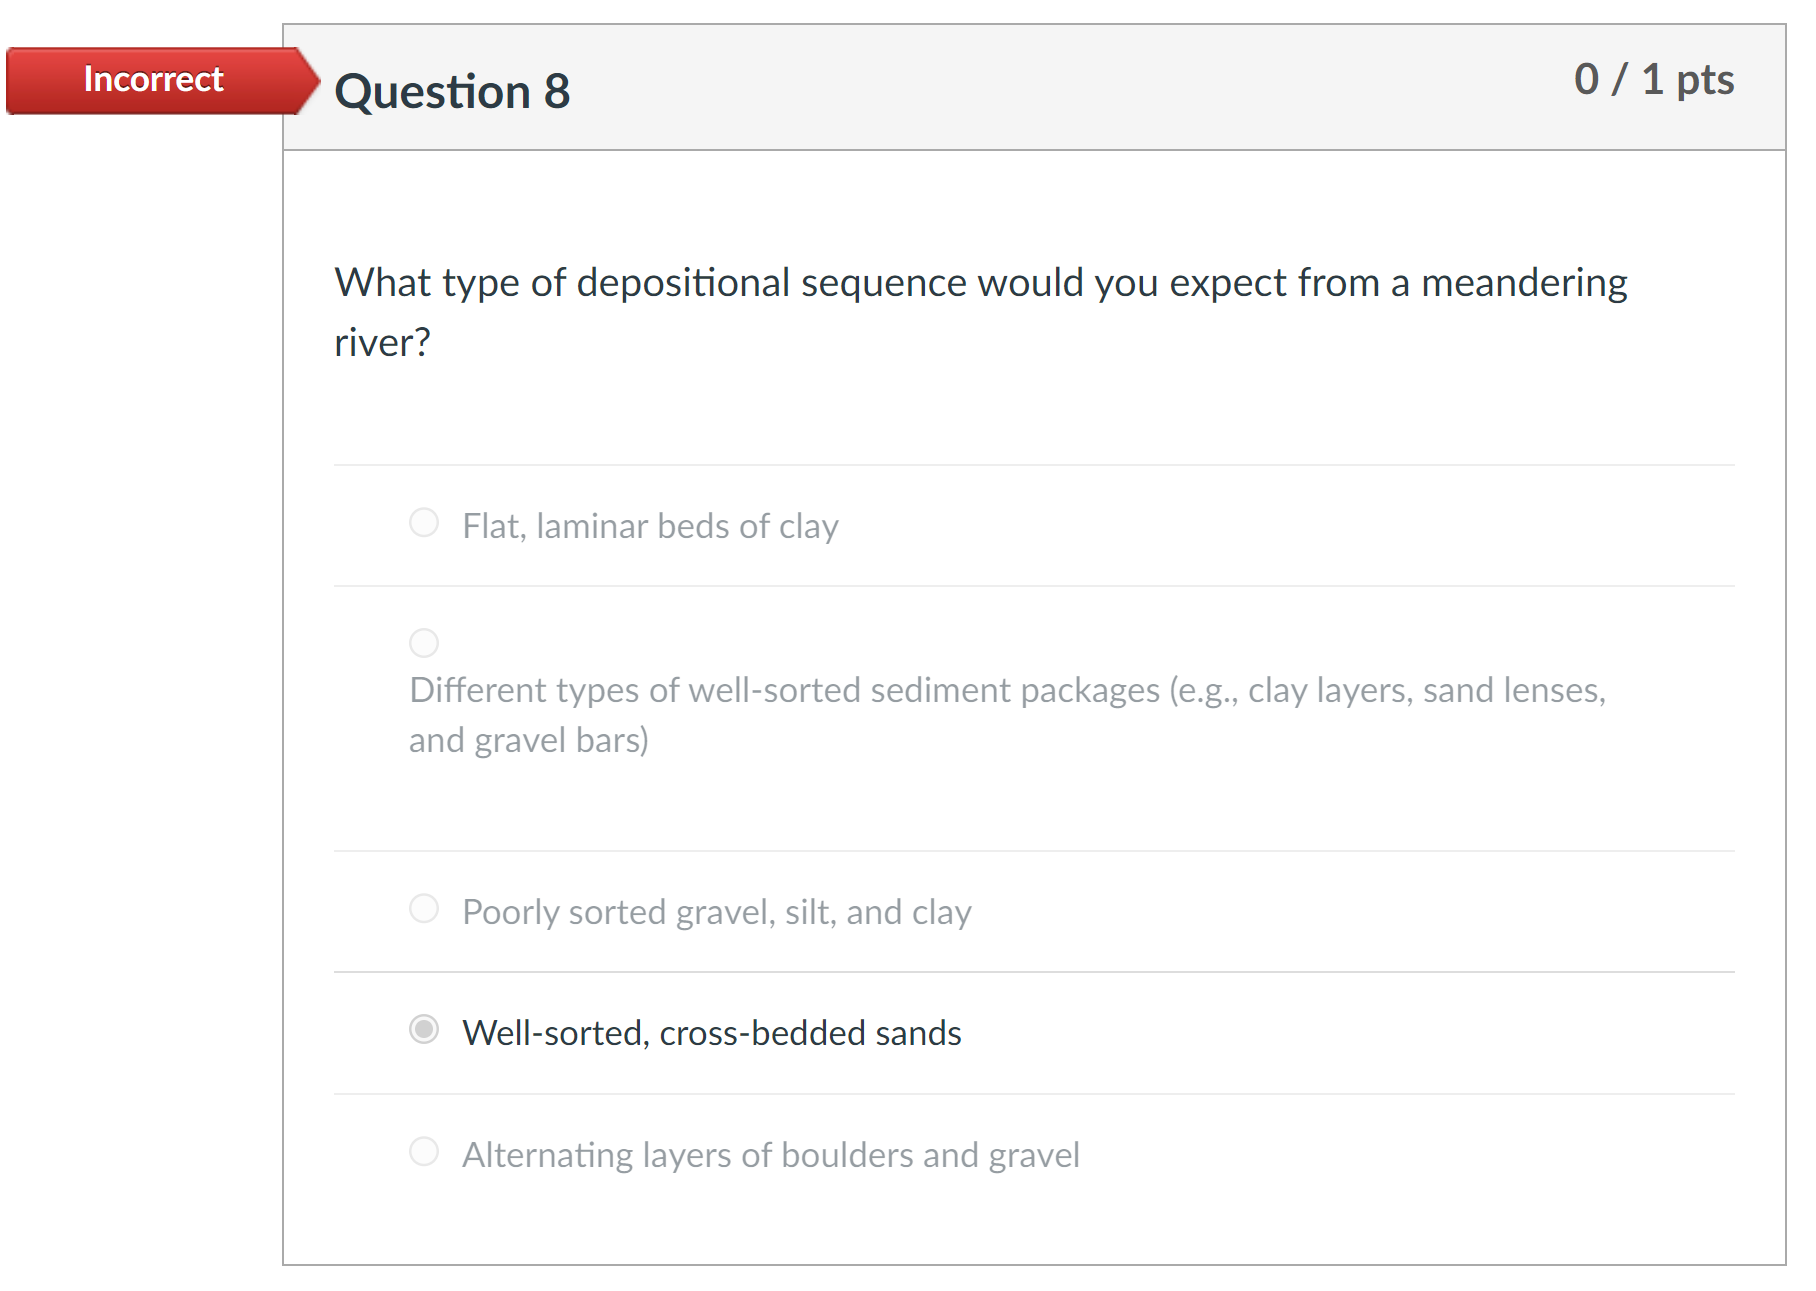Select the "Alternating layers of boulders and gravel" radio

point(424,1152)
